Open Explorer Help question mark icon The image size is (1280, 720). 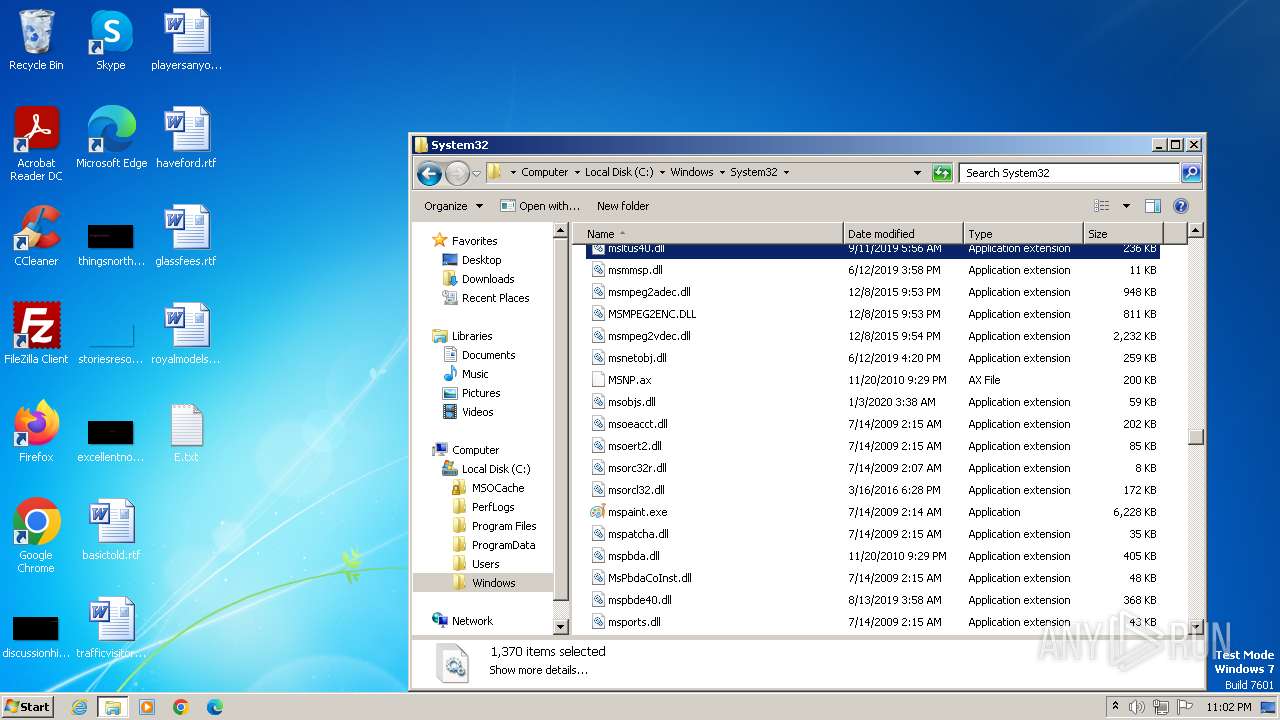tap(1180, 206)
